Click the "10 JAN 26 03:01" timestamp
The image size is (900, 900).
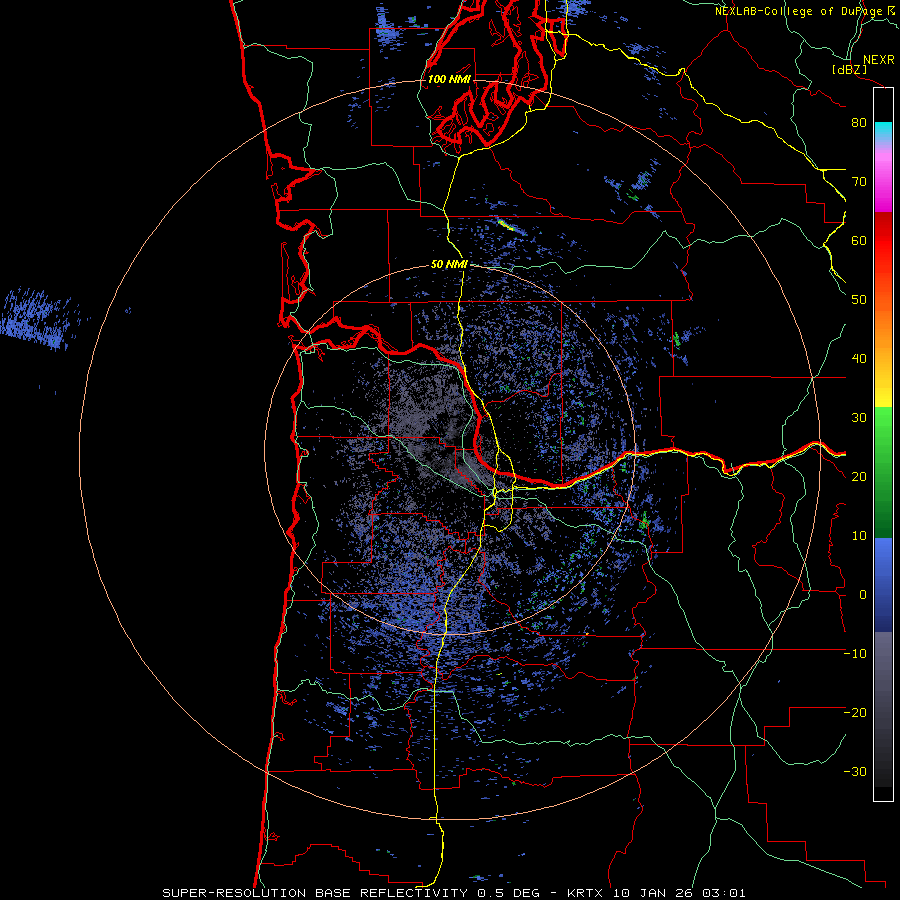(680, 893)
